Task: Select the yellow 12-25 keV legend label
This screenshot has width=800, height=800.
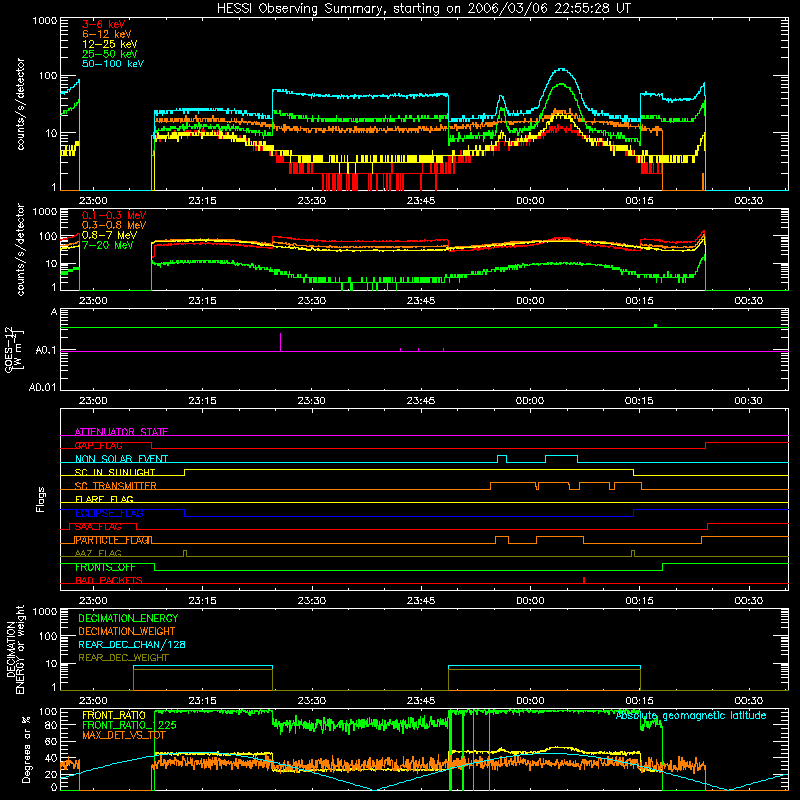Action: click(x=110, y=44)
